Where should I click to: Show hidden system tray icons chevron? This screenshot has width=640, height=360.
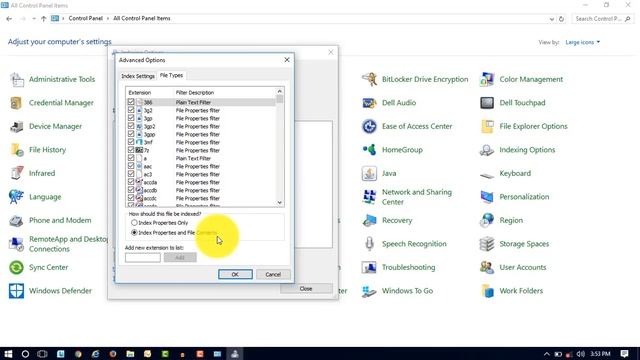click(x=547, y=354)
